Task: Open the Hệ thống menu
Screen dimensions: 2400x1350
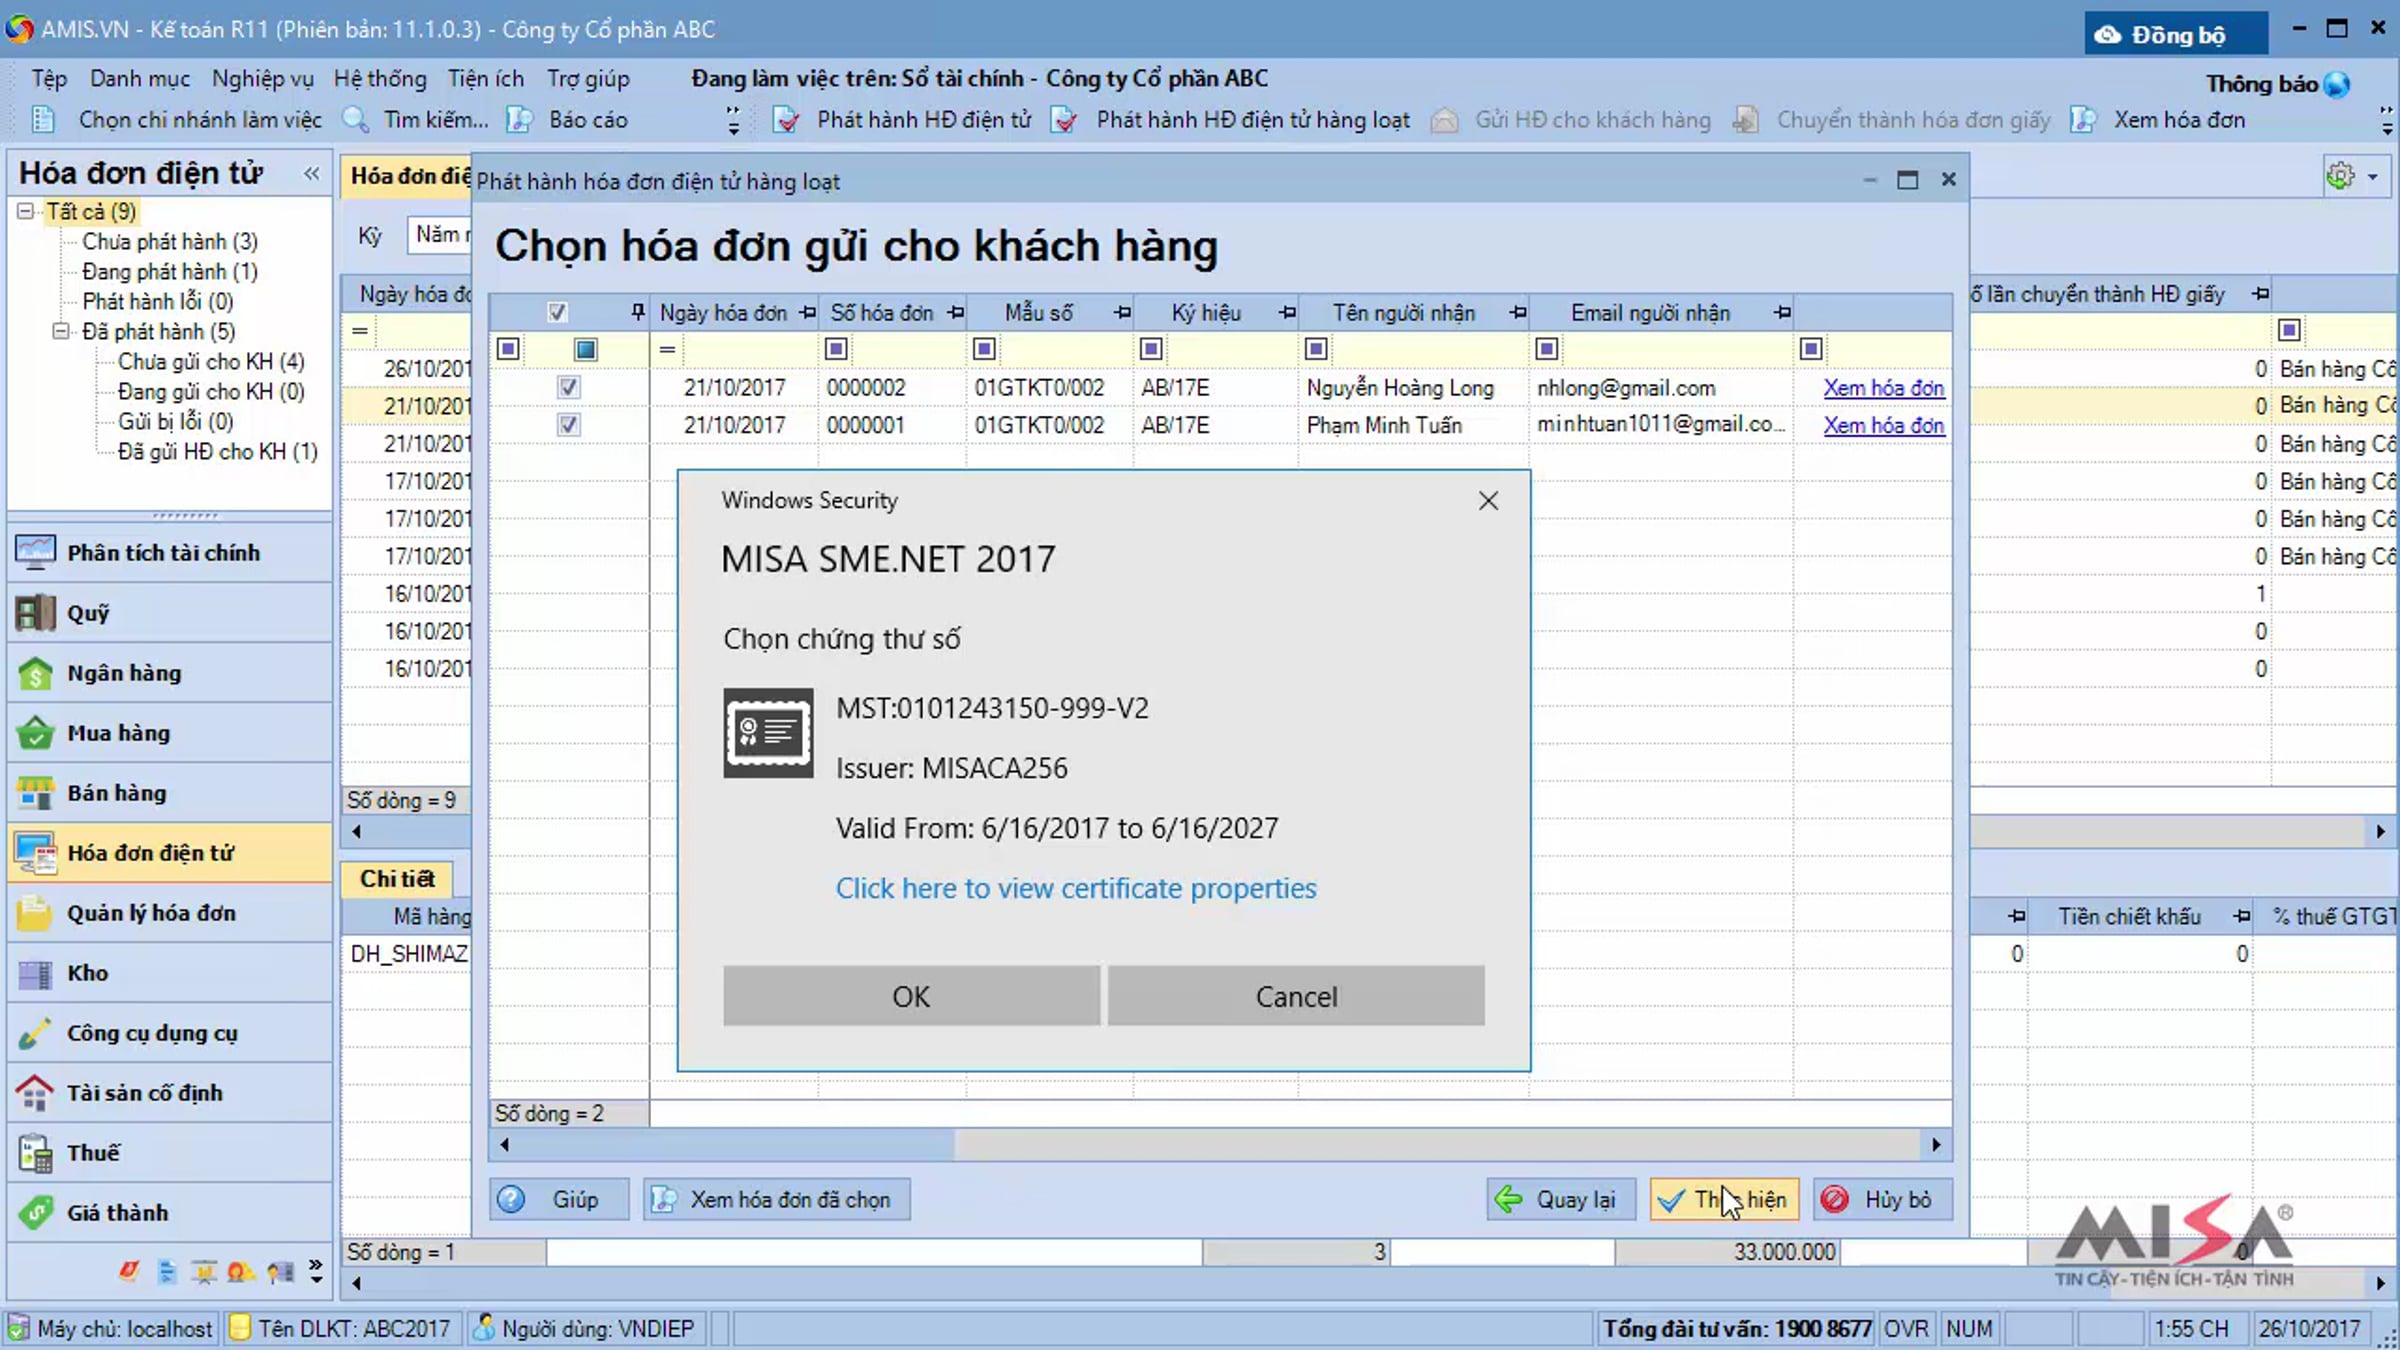Action: coord(380,79)
